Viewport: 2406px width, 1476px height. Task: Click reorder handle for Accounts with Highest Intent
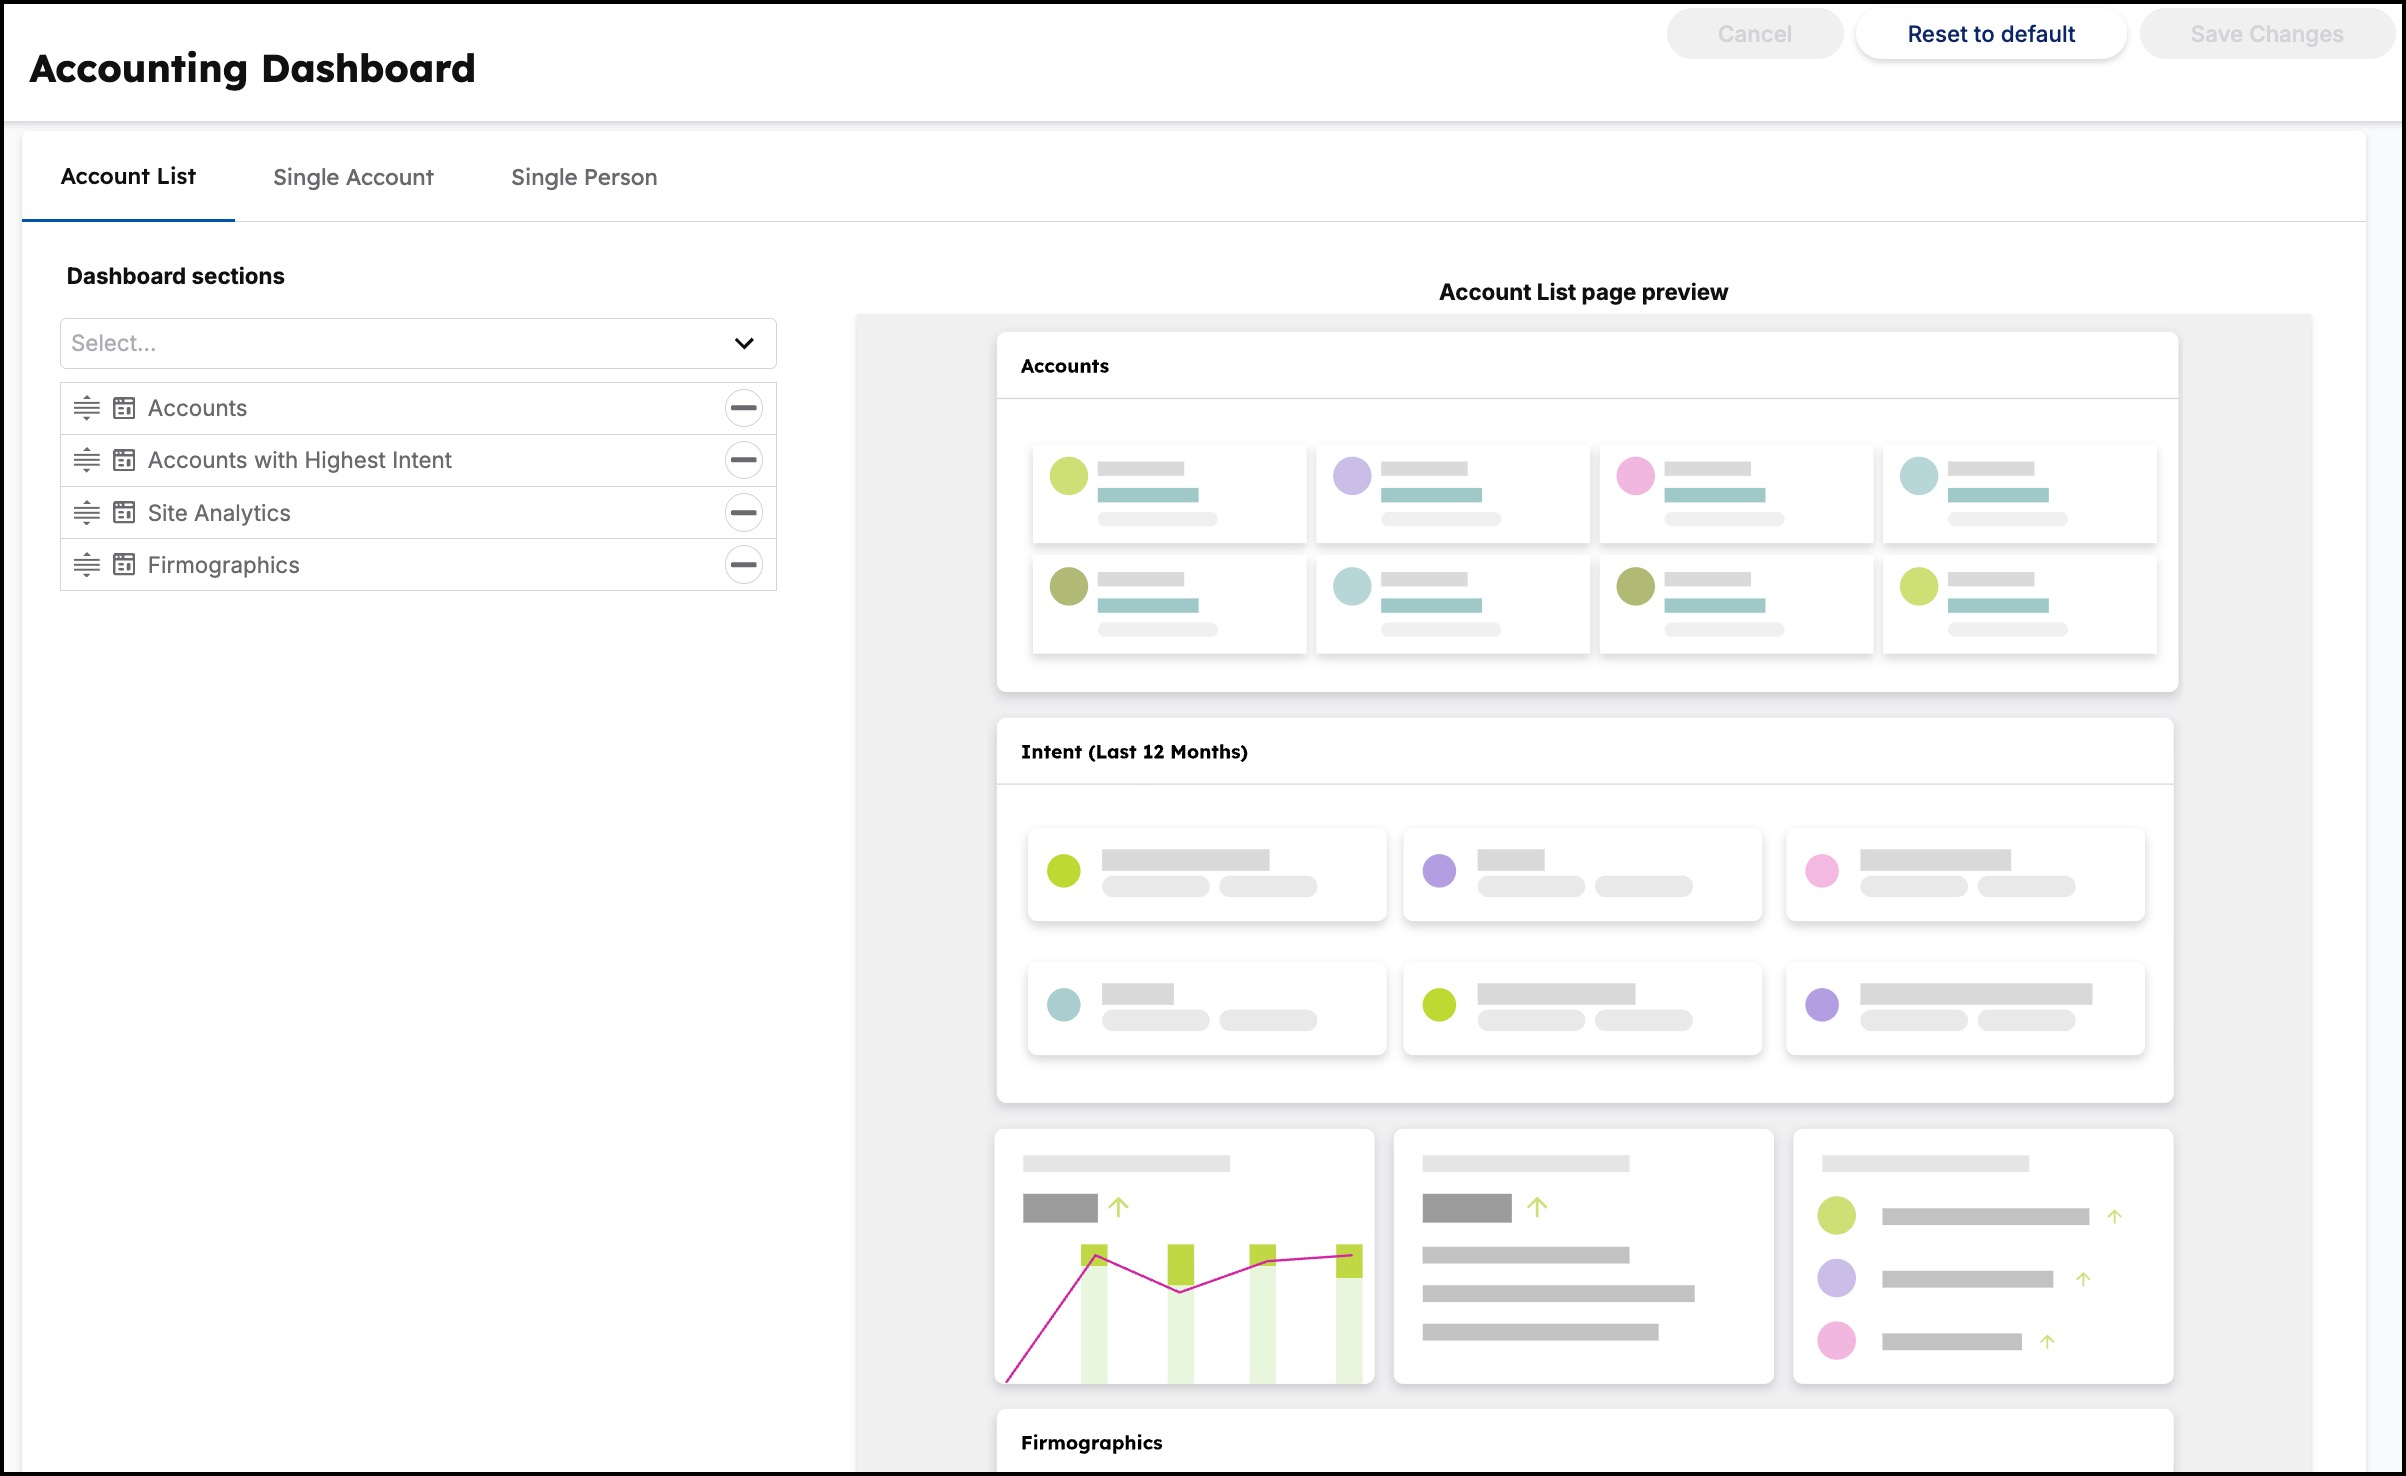[87, 460]
